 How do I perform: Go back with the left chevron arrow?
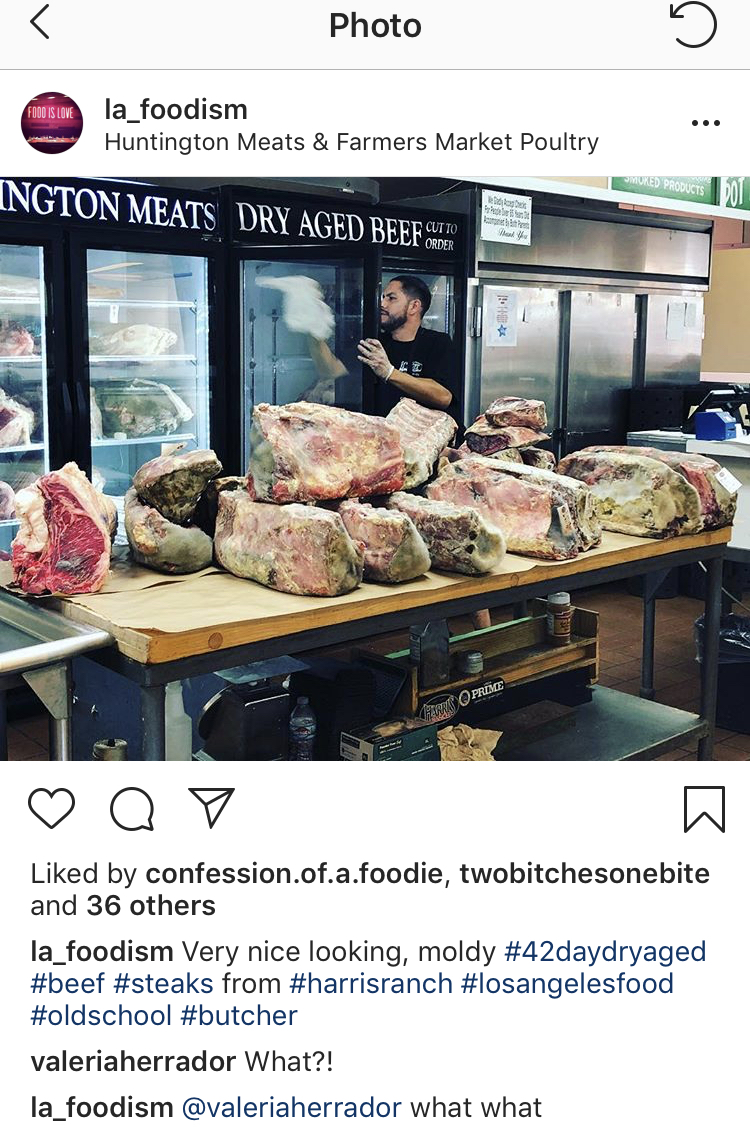40,22
